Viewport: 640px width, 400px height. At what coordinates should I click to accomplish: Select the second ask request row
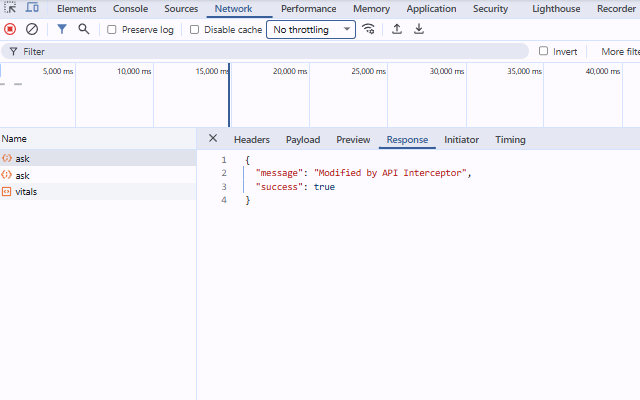click(98, 175)
